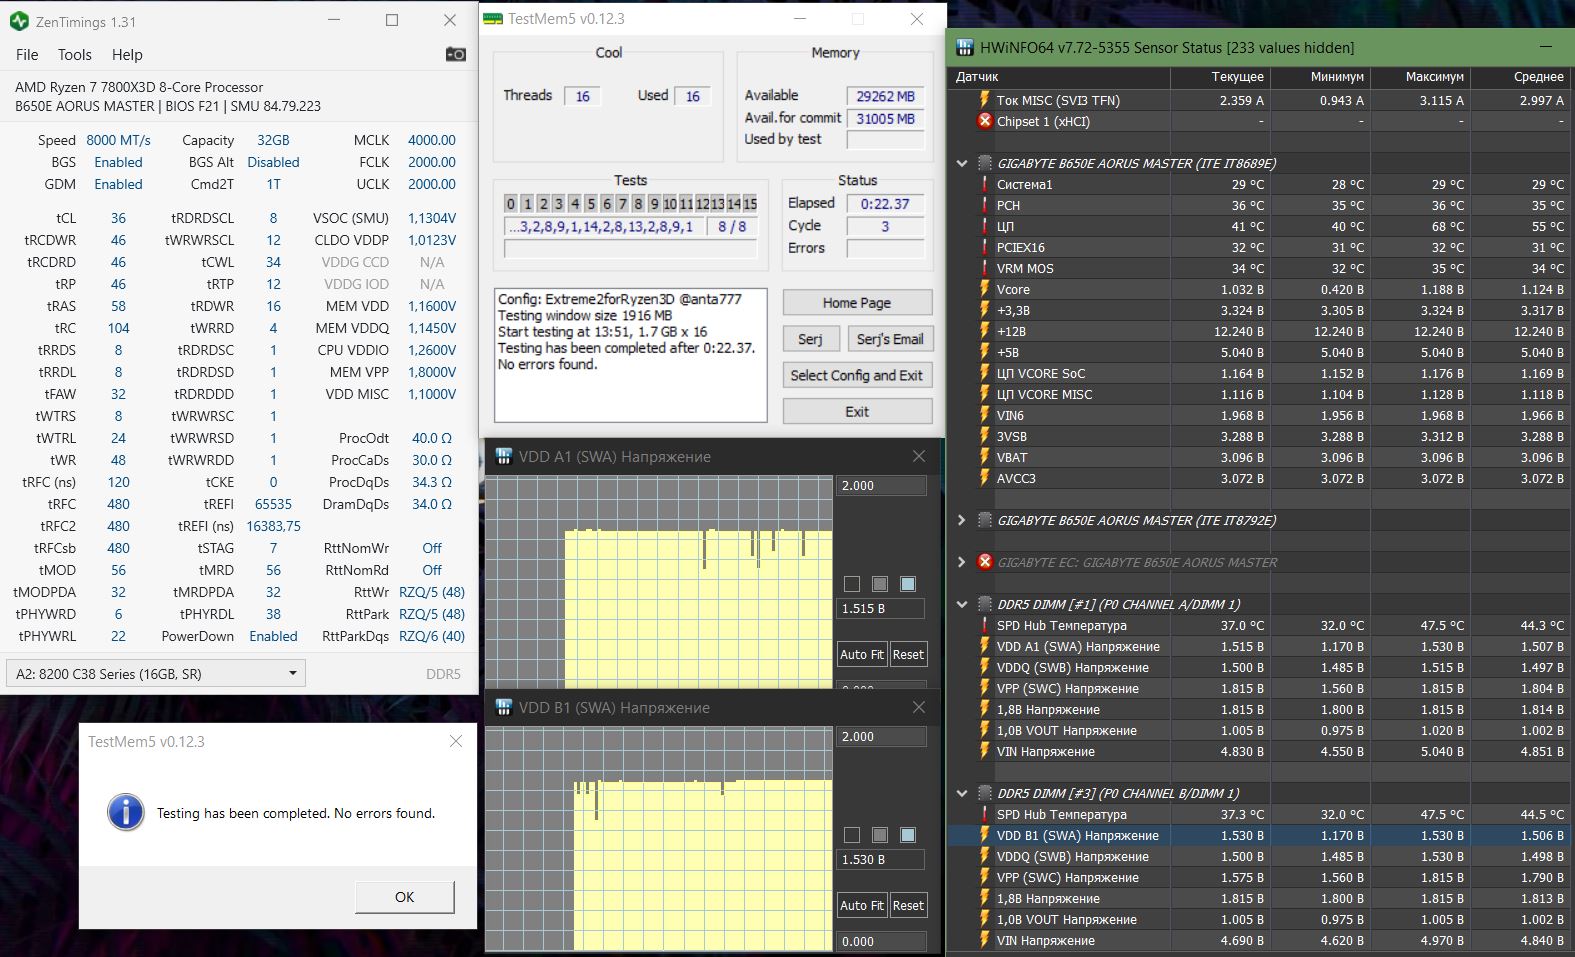Image resolution: width=1575 pixels, height=957 pixels.
Task: Click the chip icon beside DDR5 DIMM [#1]
Action: click(x=984, y=604)
